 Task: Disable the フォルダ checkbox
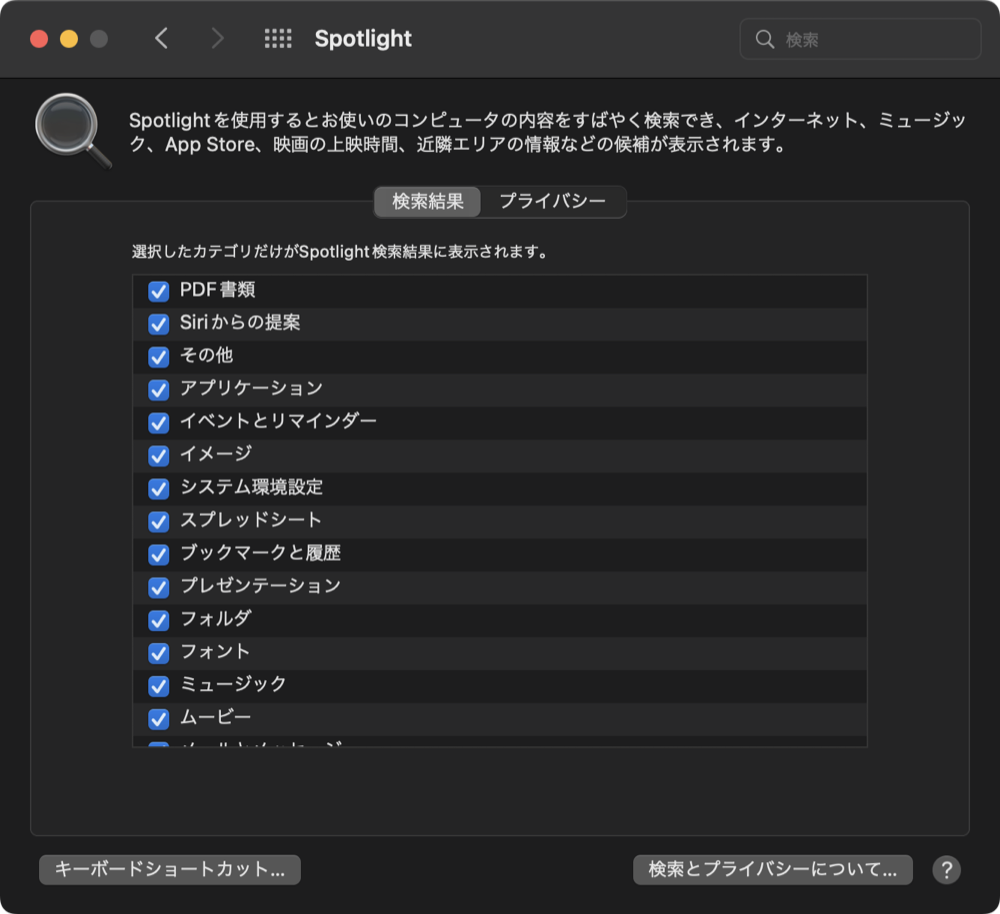159,620
